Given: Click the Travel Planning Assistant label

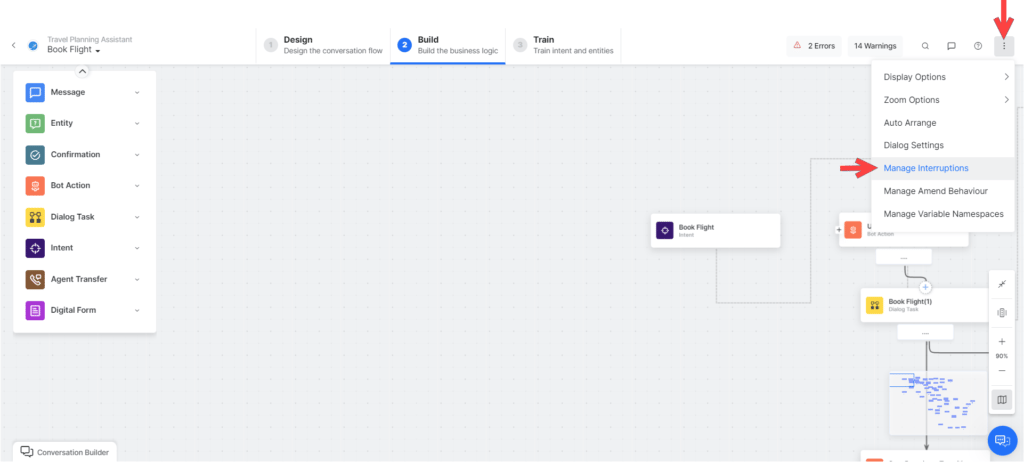Looking at the screenshot, I should (x=89, y=39).
